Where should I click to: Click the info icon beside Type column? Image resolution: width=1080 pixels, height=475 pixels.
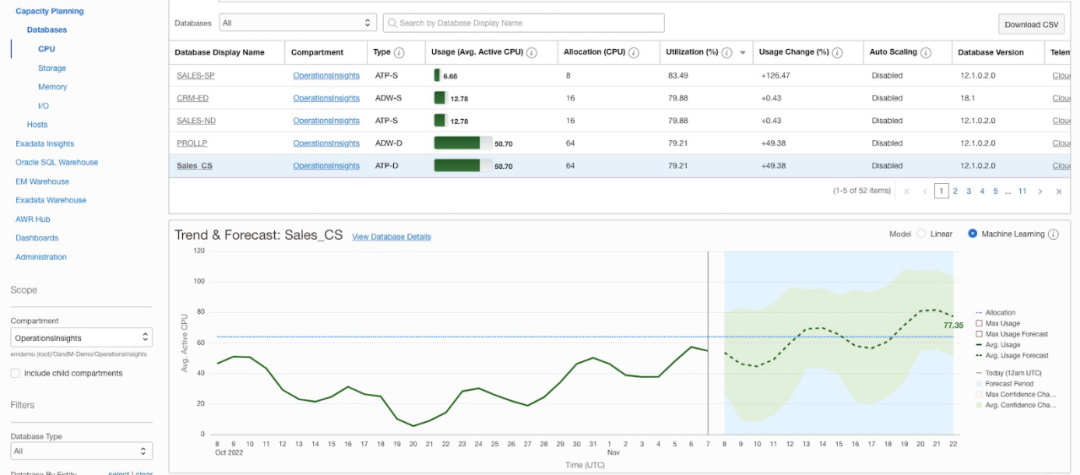[399, 52]
